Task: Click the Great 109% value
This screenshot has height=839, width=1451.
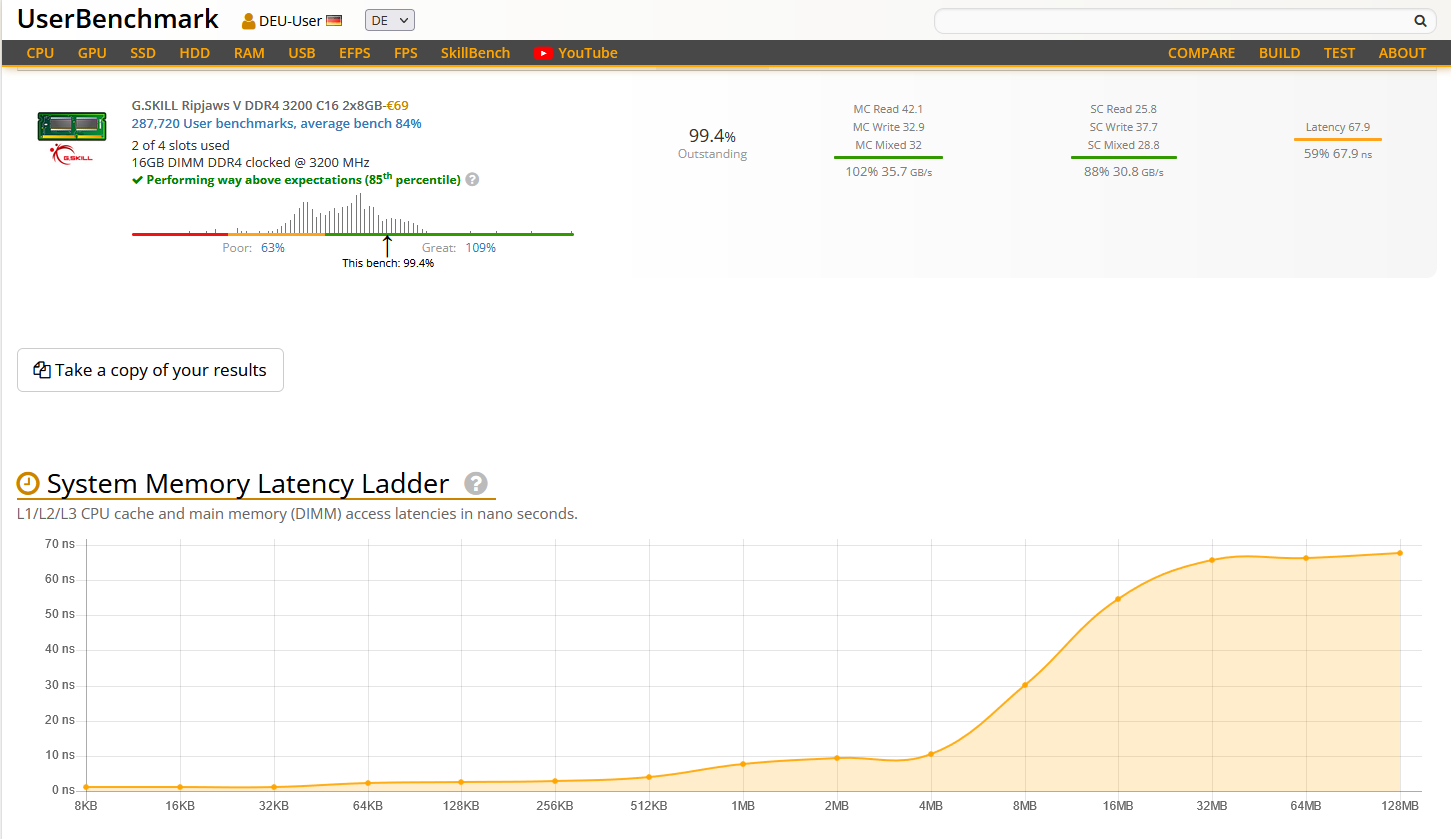Action: click(x=480, y=248)
